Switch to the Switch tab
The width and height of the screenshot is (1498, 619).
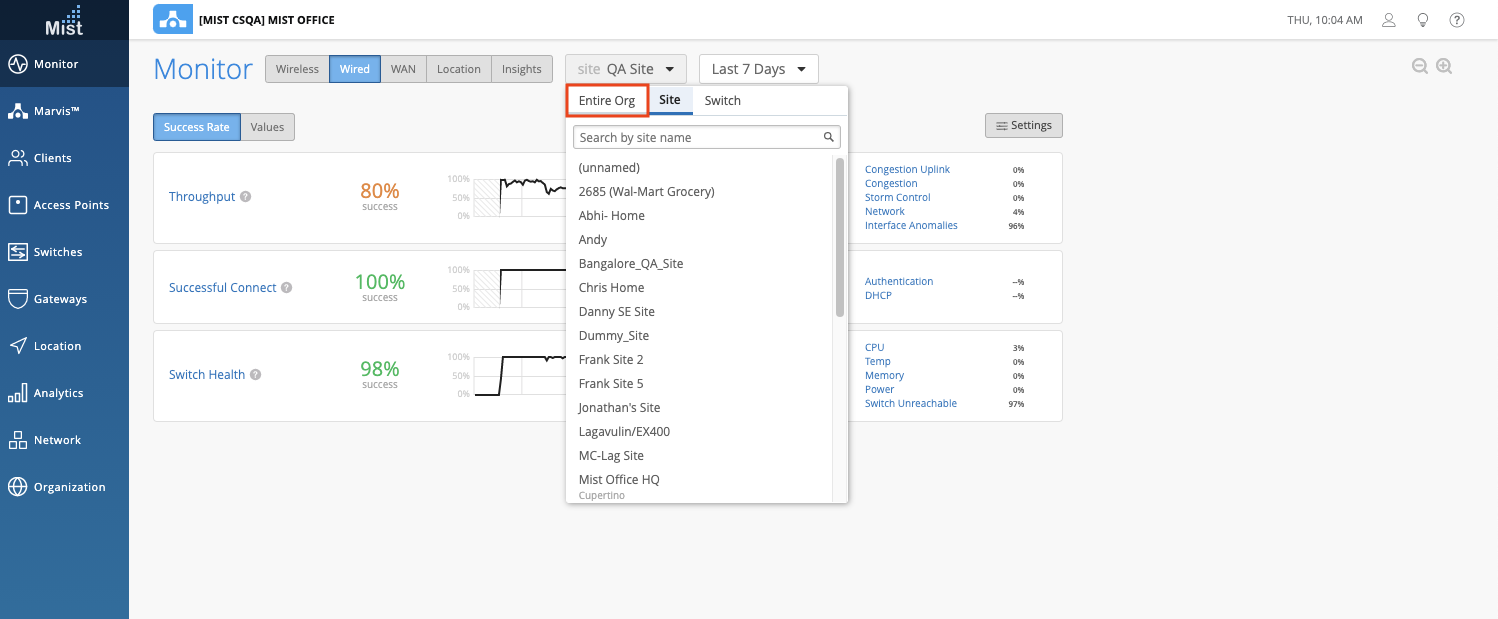point(722,101)
